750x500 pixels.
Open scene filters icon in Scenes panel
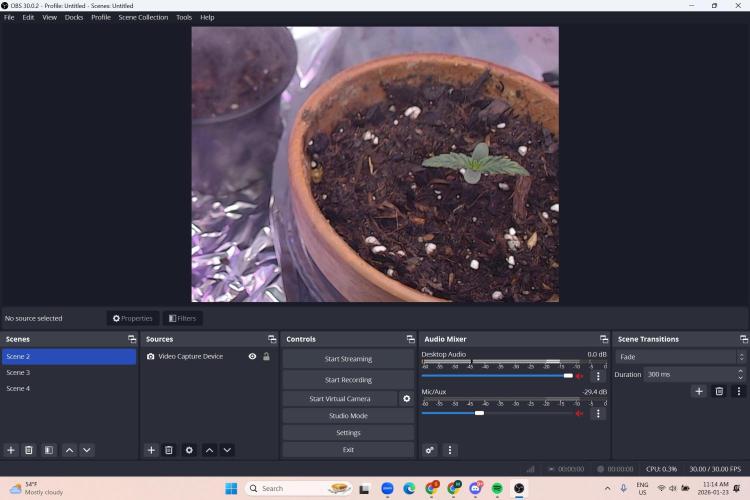coord(48,450)
